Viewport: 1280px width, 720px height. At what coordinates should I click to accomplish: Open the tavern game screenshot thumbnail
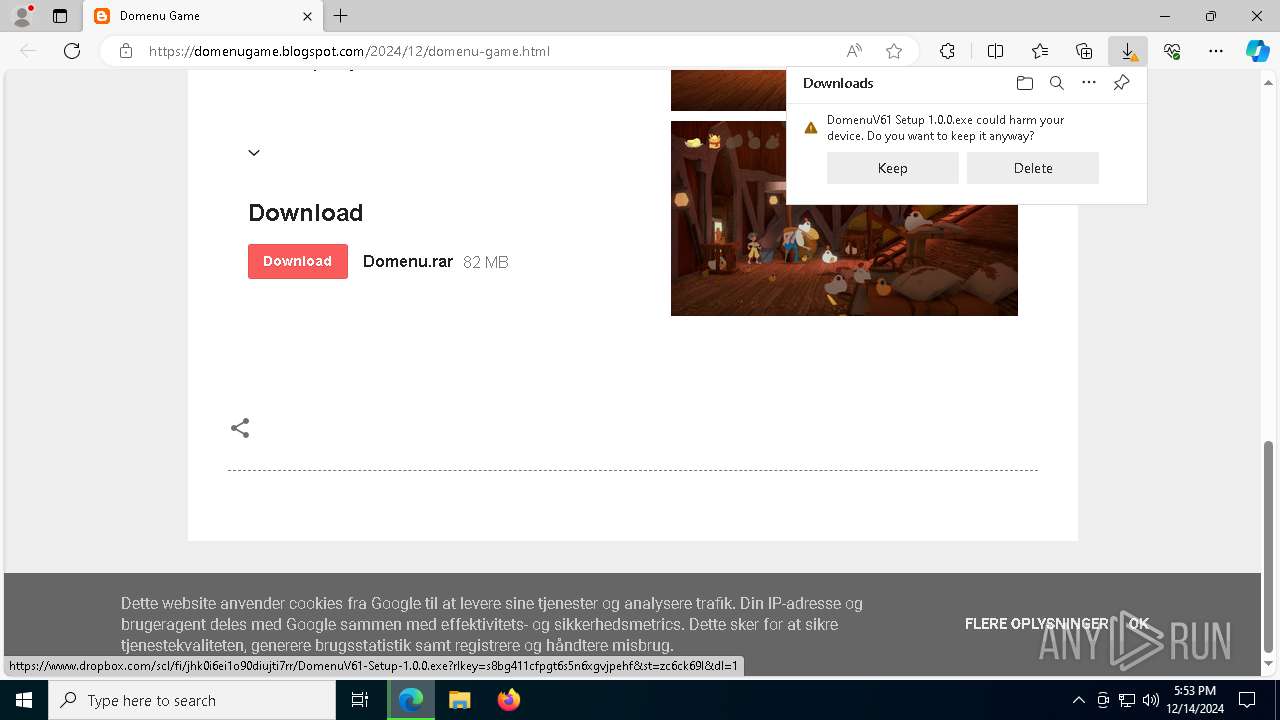click(844, 218)
